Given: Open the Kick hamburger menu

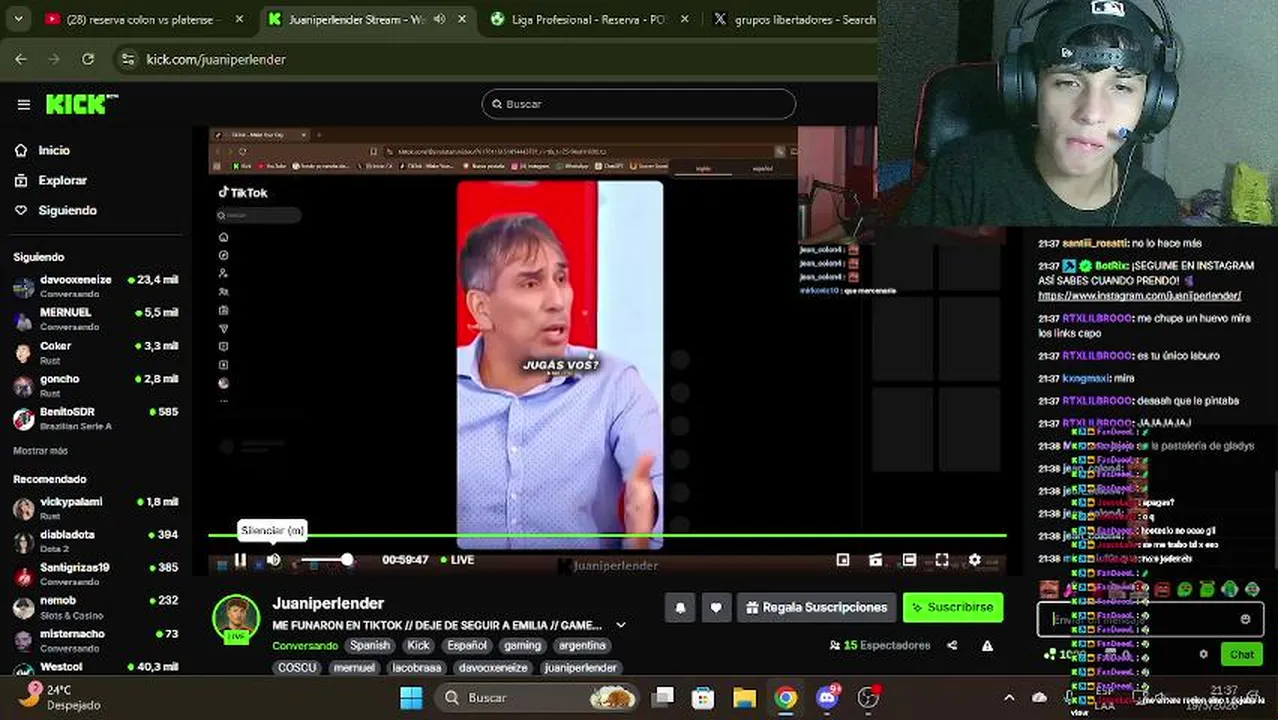Looking at the screenshot, I should (24, 104).
